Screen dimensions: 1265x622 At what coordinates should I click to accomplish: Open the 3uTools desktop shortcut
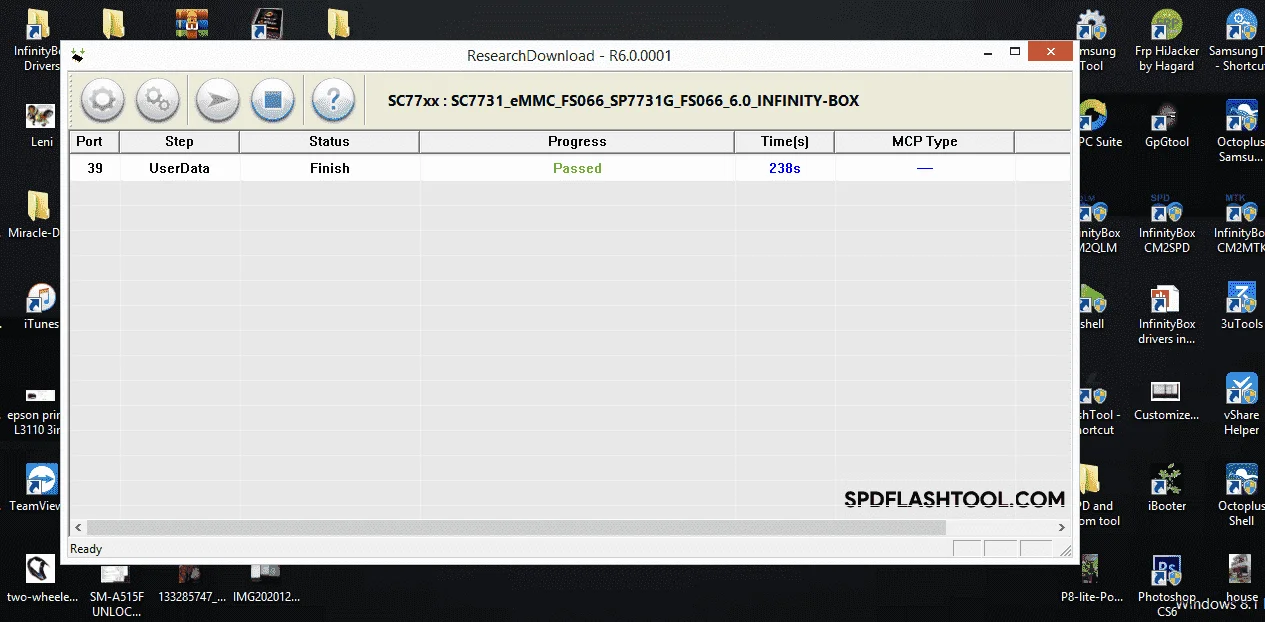click(x=1241, y=306)
